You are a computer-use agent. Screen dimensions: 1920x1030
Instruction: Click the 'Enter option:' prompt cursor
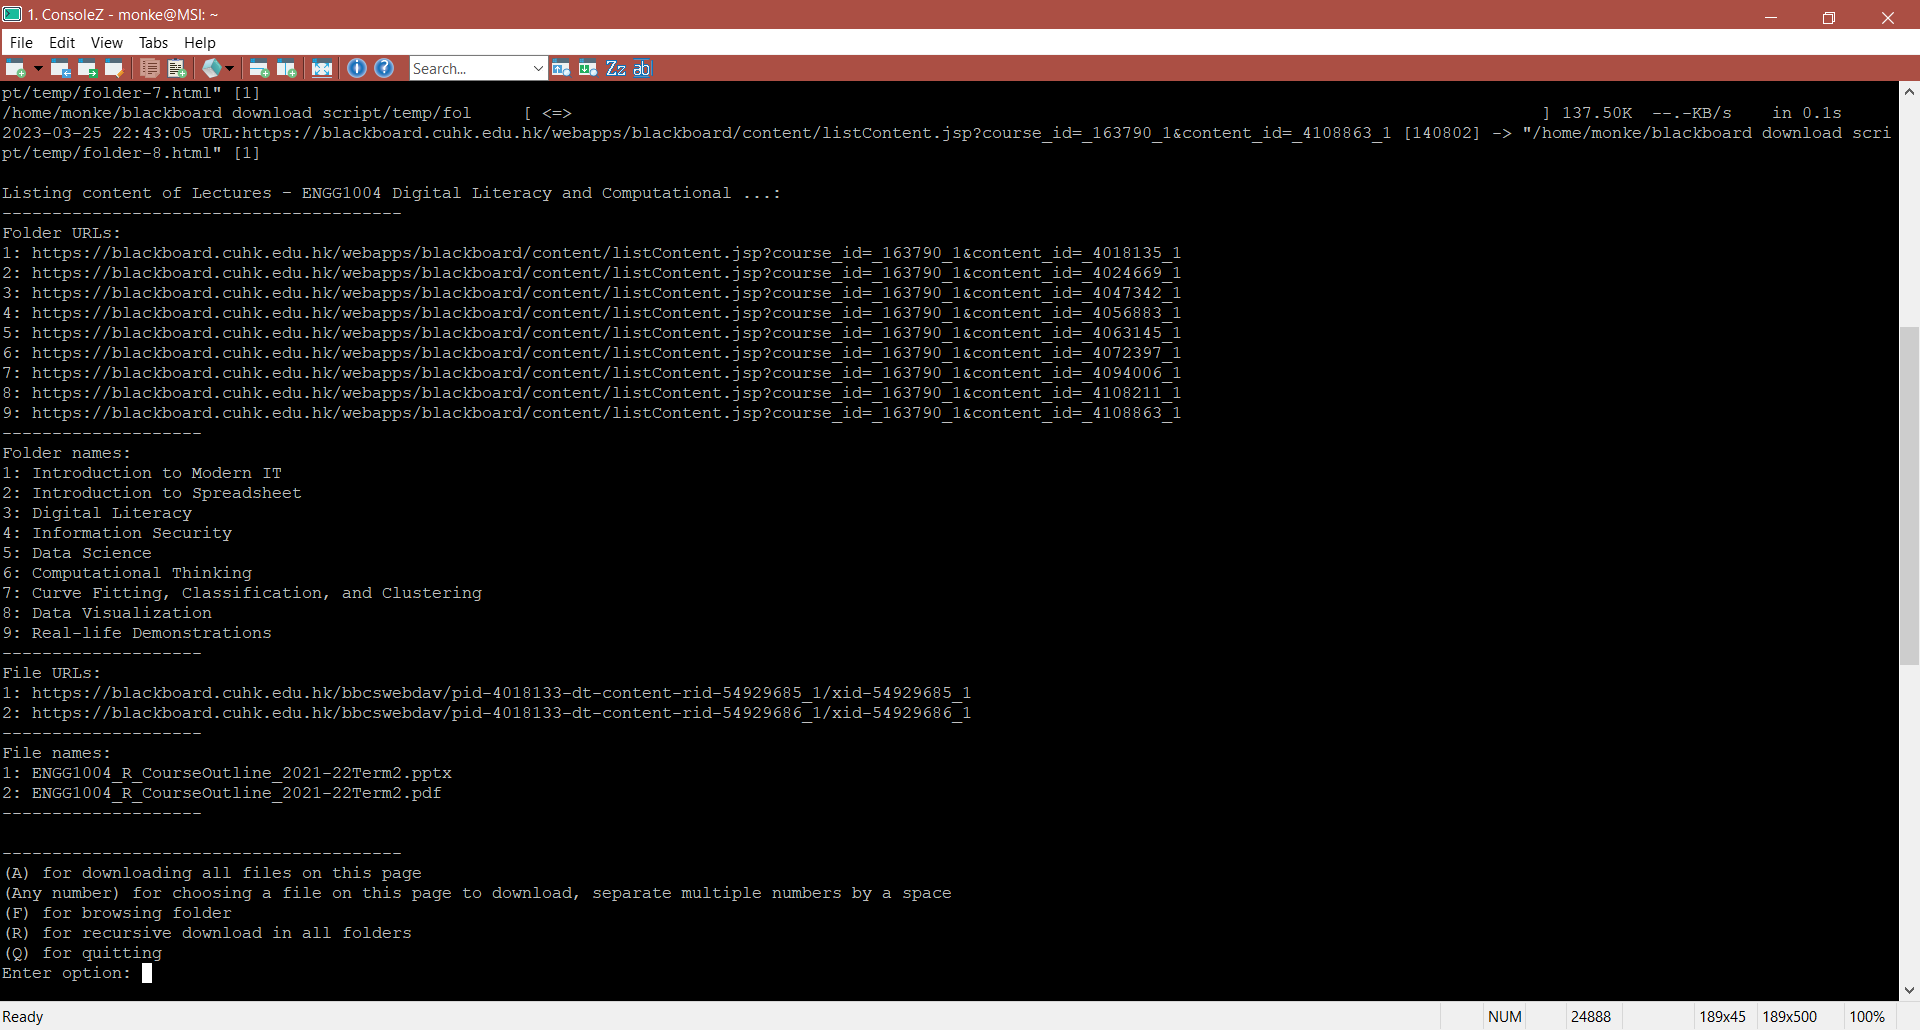(147, 973)
